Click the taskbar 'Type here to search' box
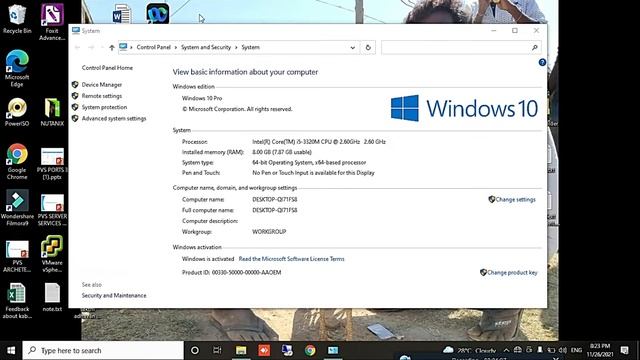Screen dimensions: 640x360 103,350
